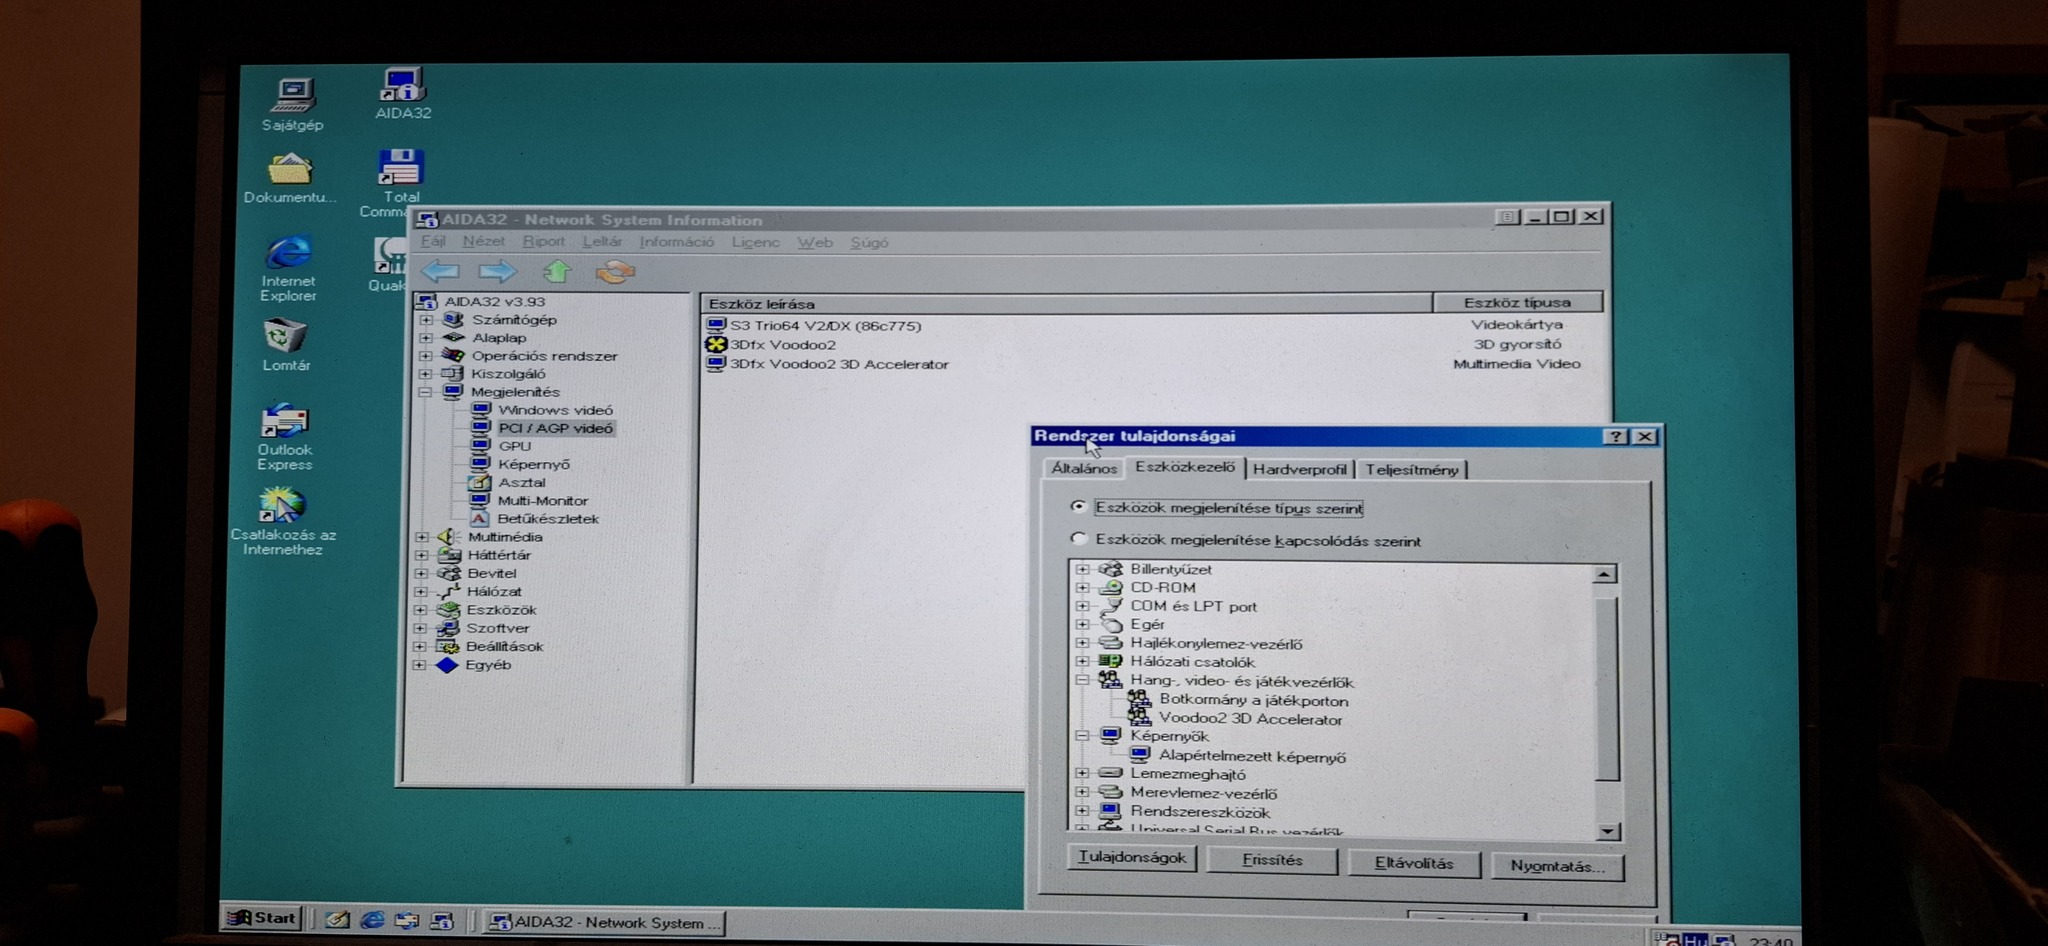2048x946 pixels.
Task: Open the Dokumentumok desktop folder
Action: (289, 178)
